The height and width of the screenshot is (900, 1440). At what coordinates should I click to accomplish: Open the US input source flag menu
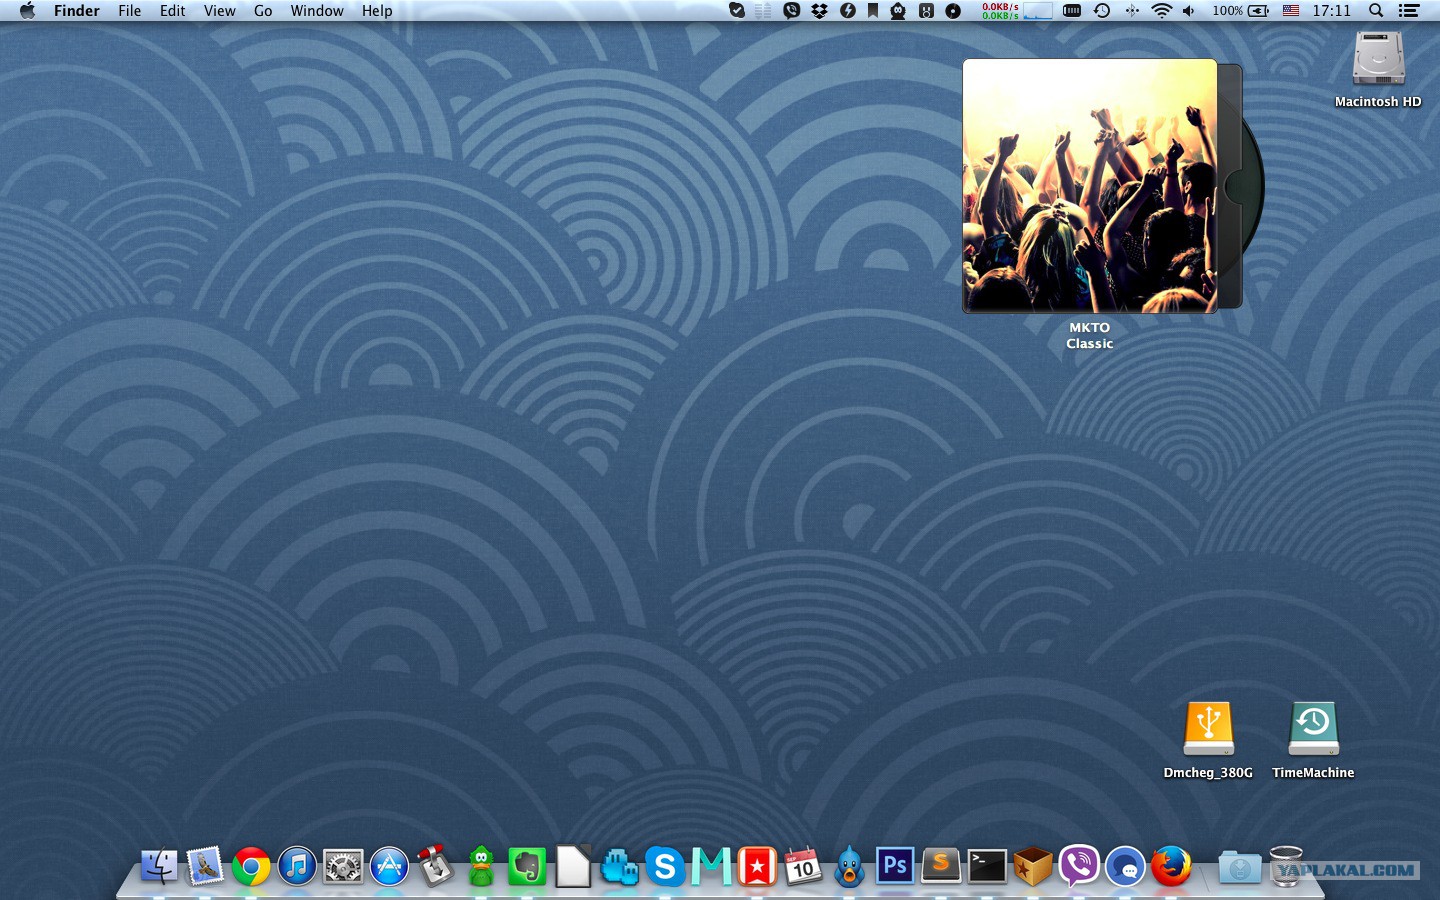(x=1291, y=11)
